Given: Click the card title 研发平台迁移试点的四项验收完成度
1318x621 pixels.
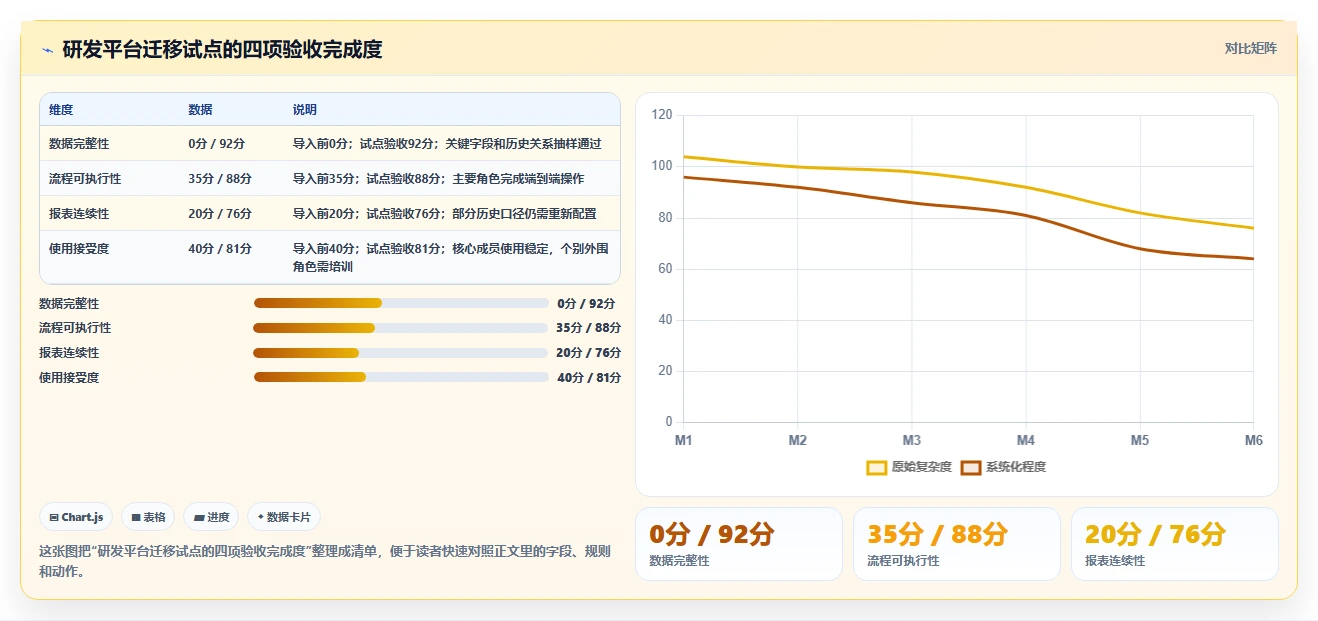Looking at the screenshot, I should coord(222,49).
